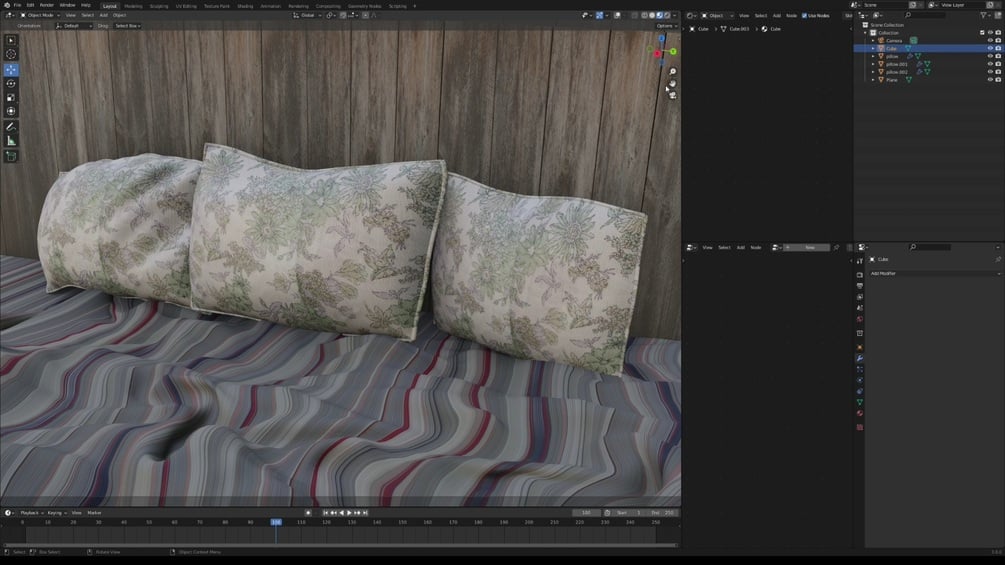Open the outliner filter dropdown
The image size is (1005, 565).
(x=985, y=15)
